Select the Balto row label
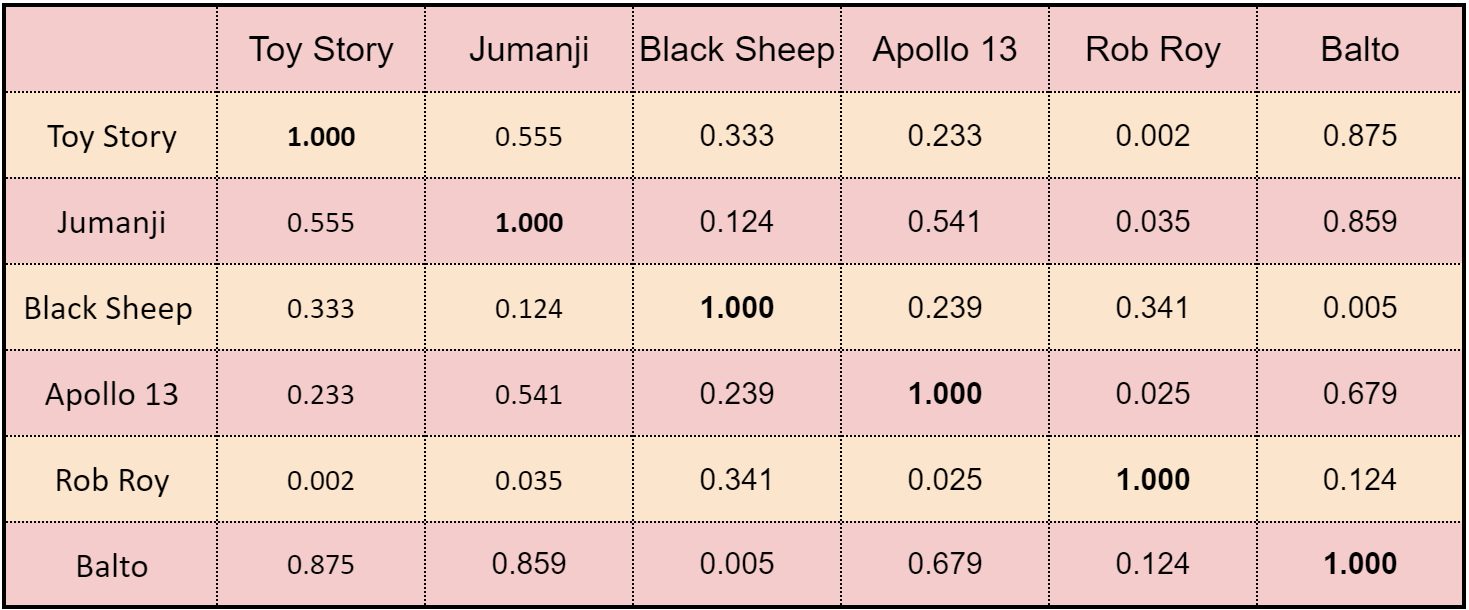This screenshot has width=1469, height=610. 112,567
